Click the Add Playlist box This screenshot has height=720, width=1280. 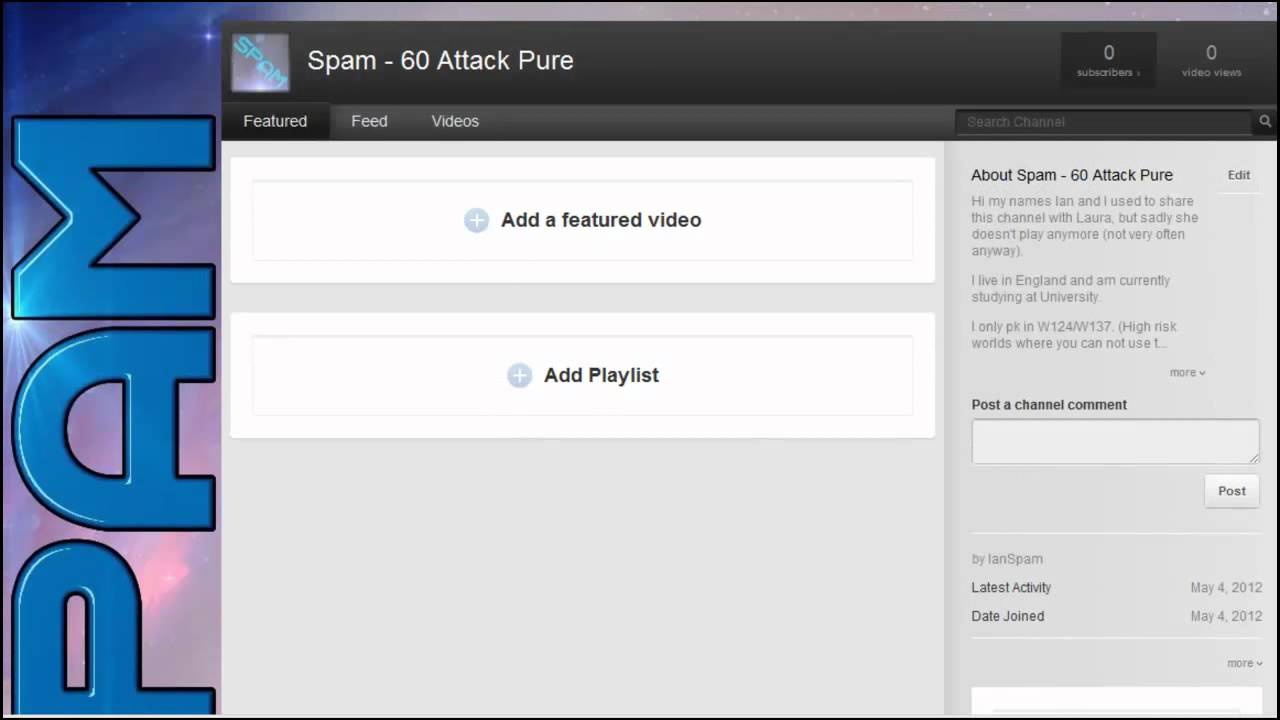(x=583, y=375)
